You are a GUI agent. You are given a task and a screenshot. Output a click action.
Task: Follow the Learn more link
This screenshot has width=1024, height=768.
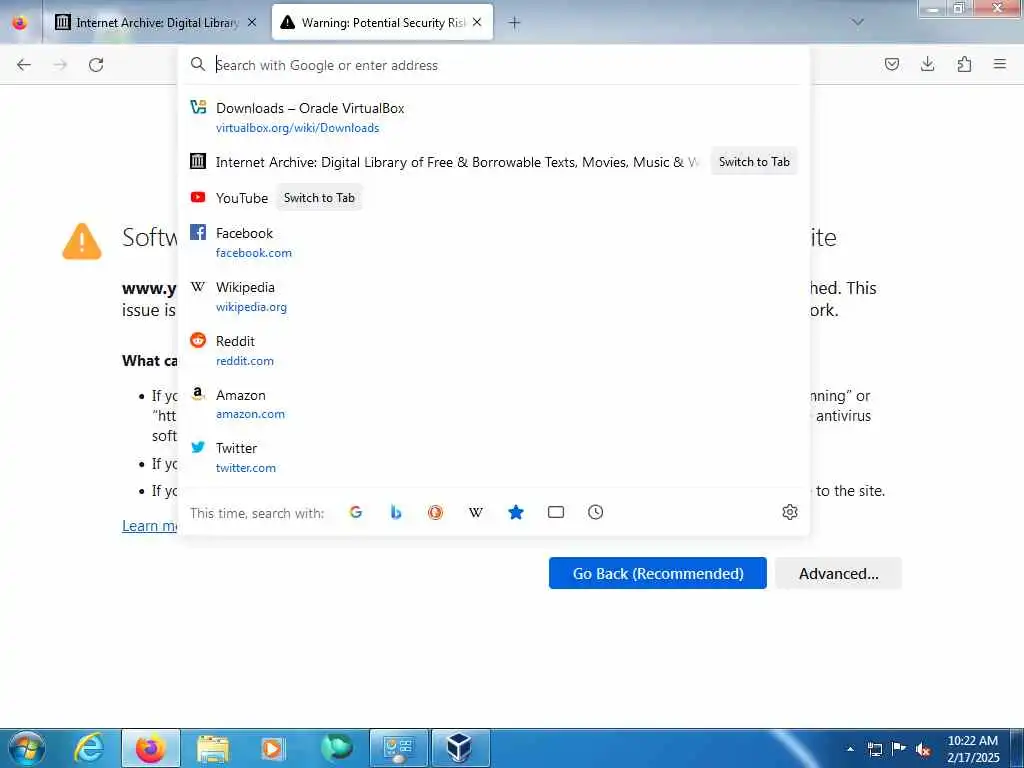[x=150, y=526]
